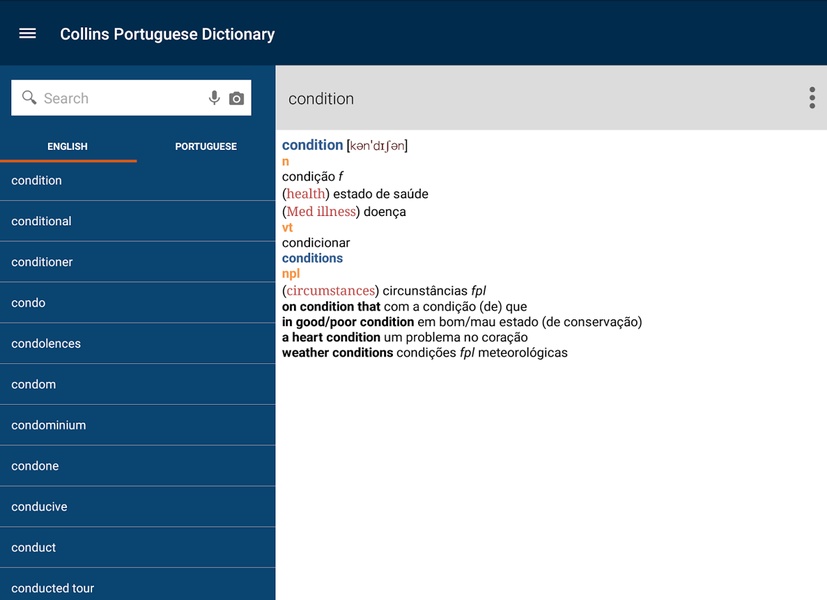
Task: Click the translation 'doença'
Action: 384,211
